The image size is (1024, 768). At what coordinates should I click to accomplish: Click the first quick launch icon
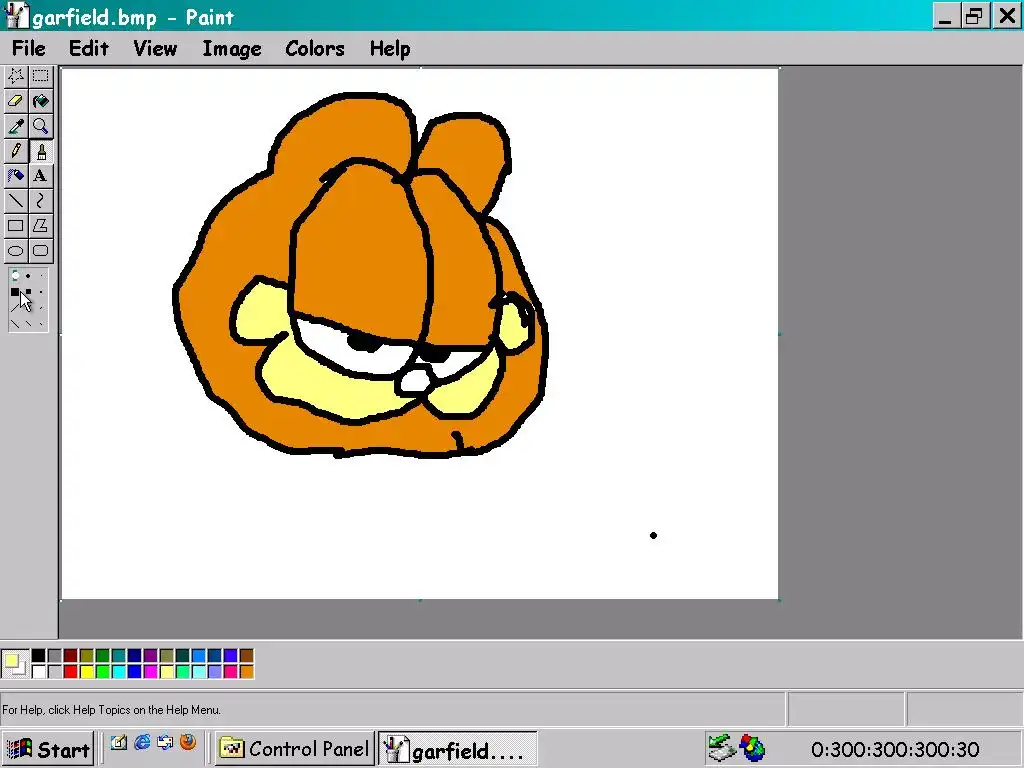(x=118, y=743)
